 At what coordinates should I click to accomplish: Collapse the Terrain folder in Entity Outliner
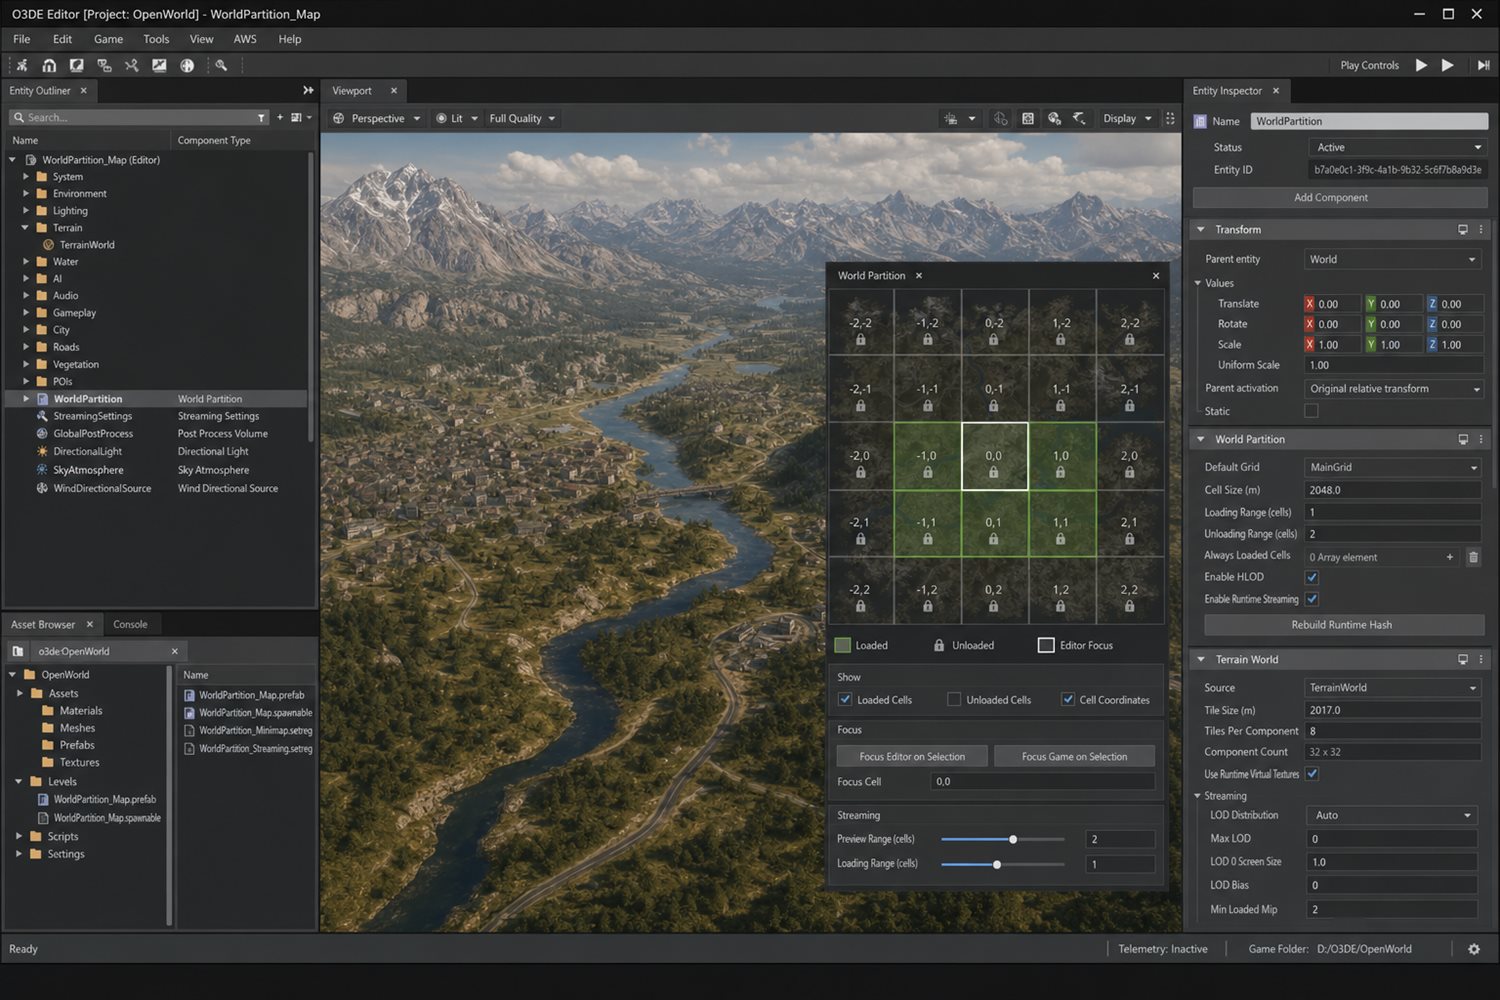click(26, 228)
